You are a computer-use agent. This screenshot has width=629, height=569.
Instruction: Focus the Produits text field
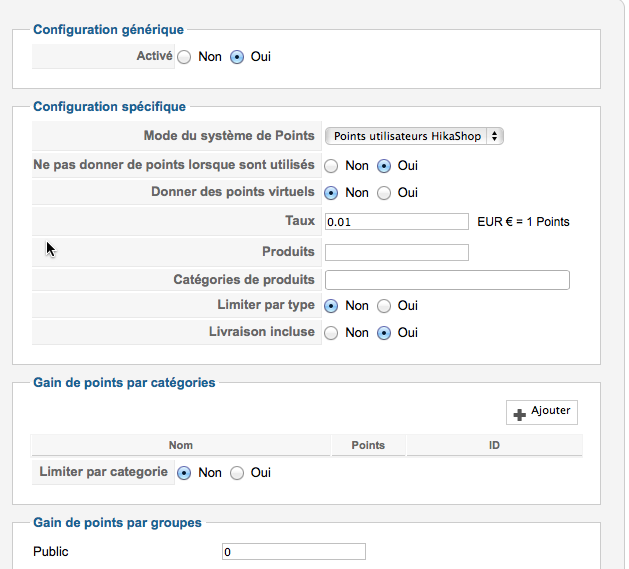click(x=397, y=252)
